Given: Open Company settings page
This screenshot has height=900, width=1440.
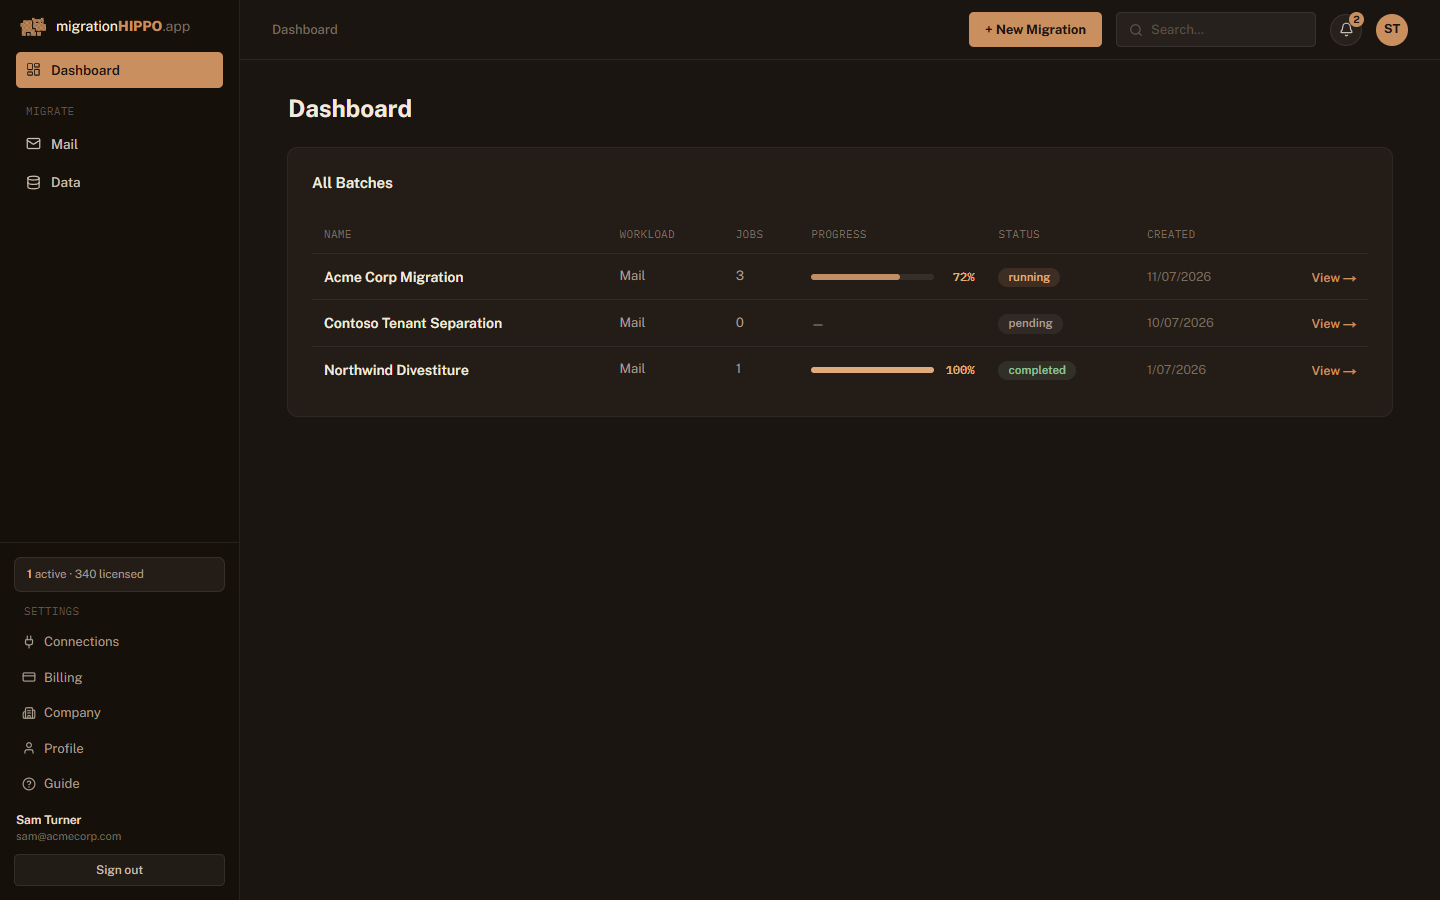Looking at the screenshot, I should click(x=119, y=713).
